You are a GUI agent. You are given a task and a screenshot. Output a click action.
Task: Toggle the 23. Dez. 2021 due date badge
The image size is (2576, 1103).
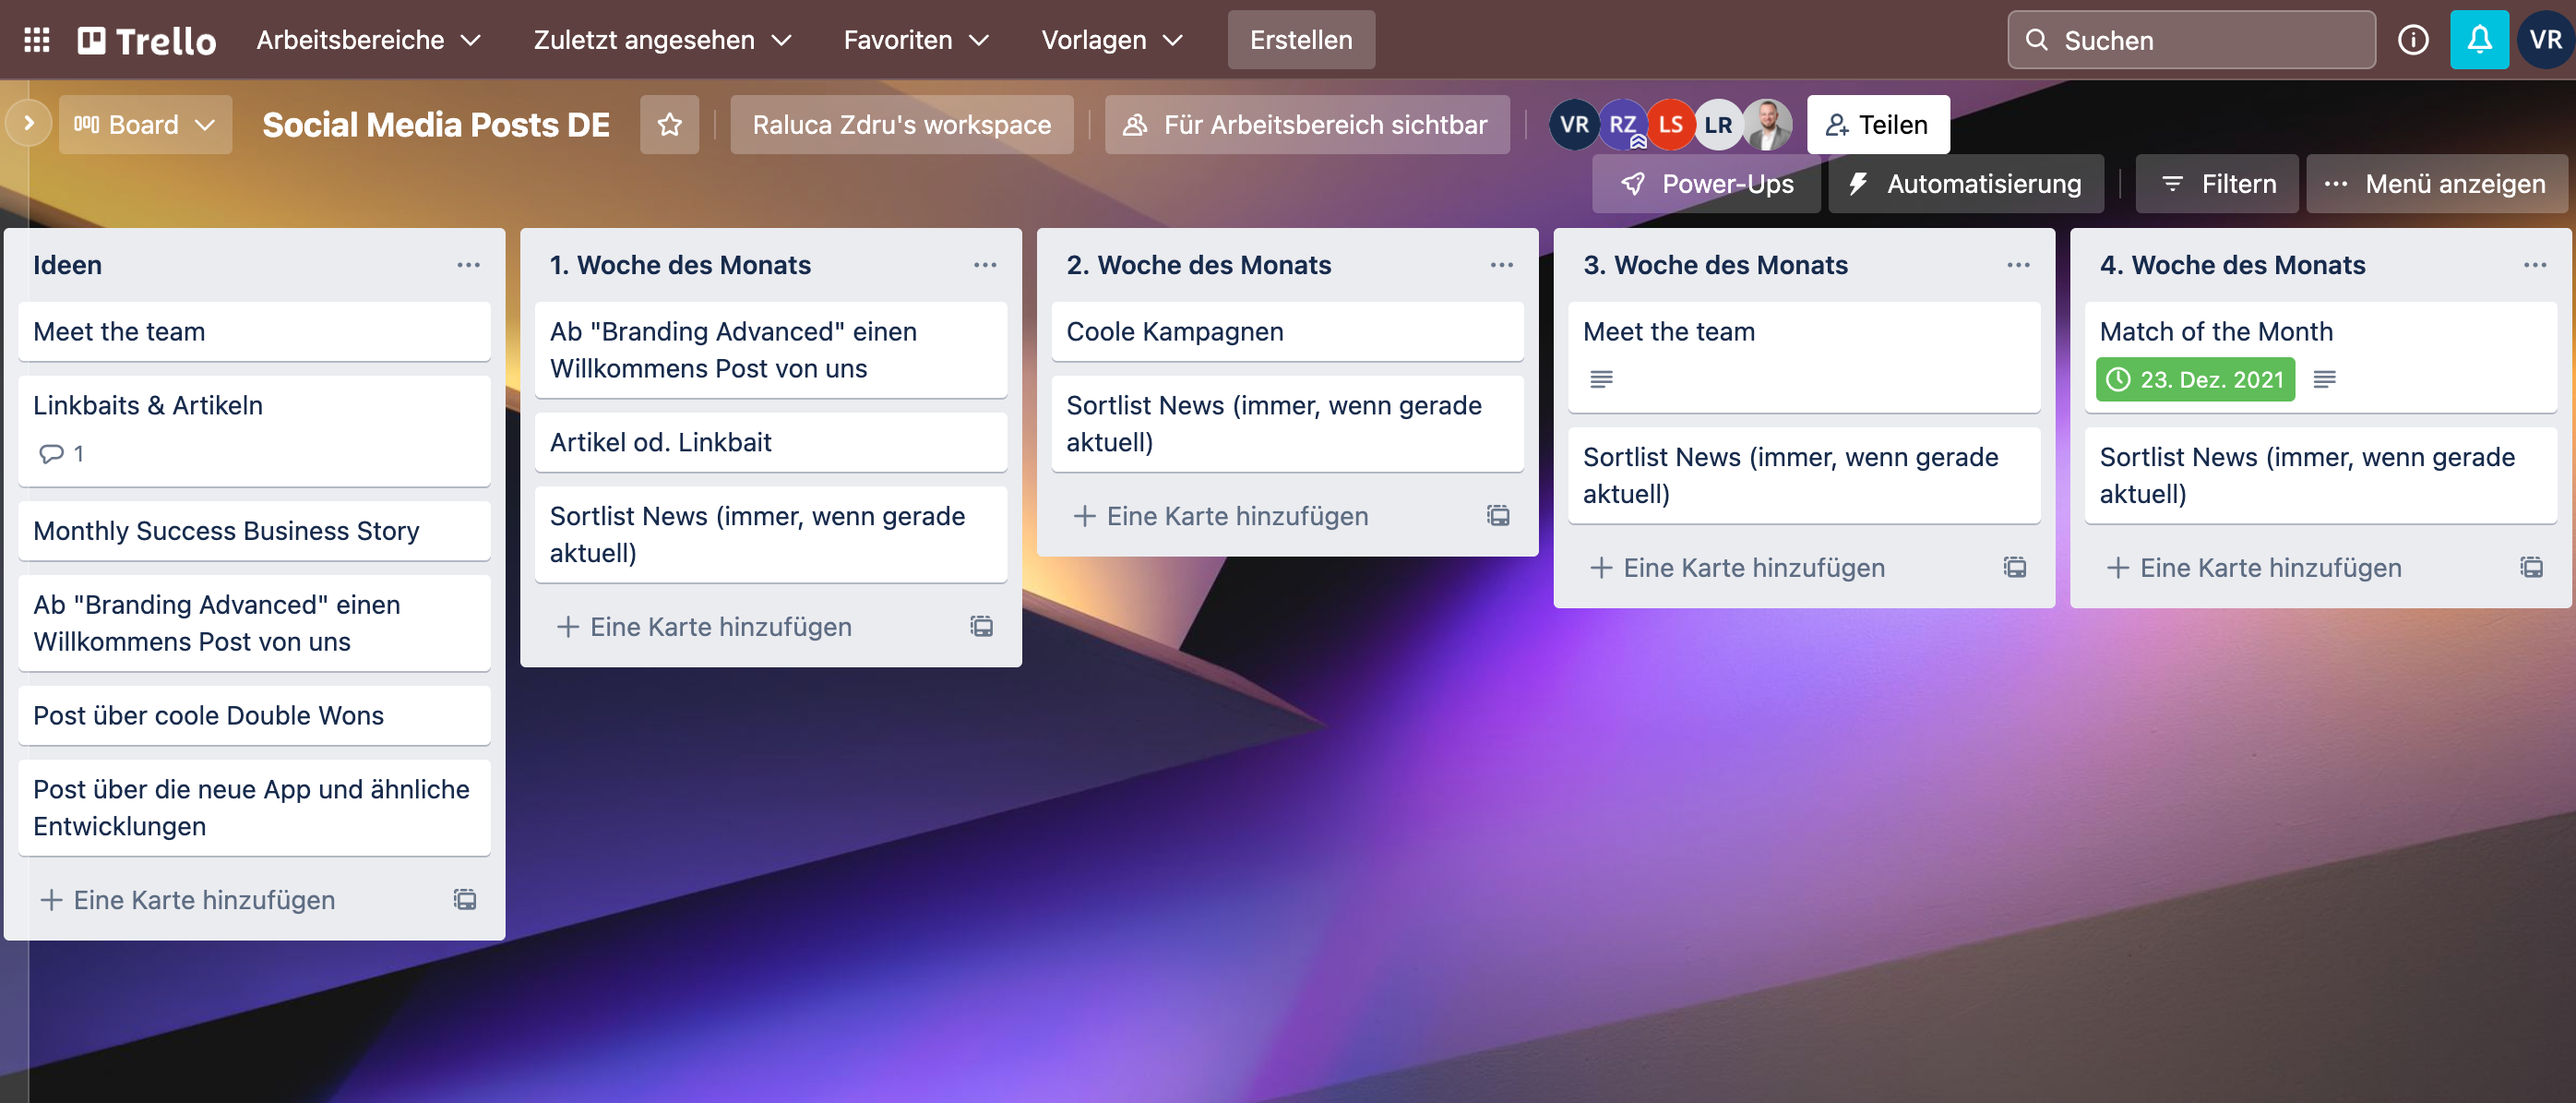(2194, 379)
